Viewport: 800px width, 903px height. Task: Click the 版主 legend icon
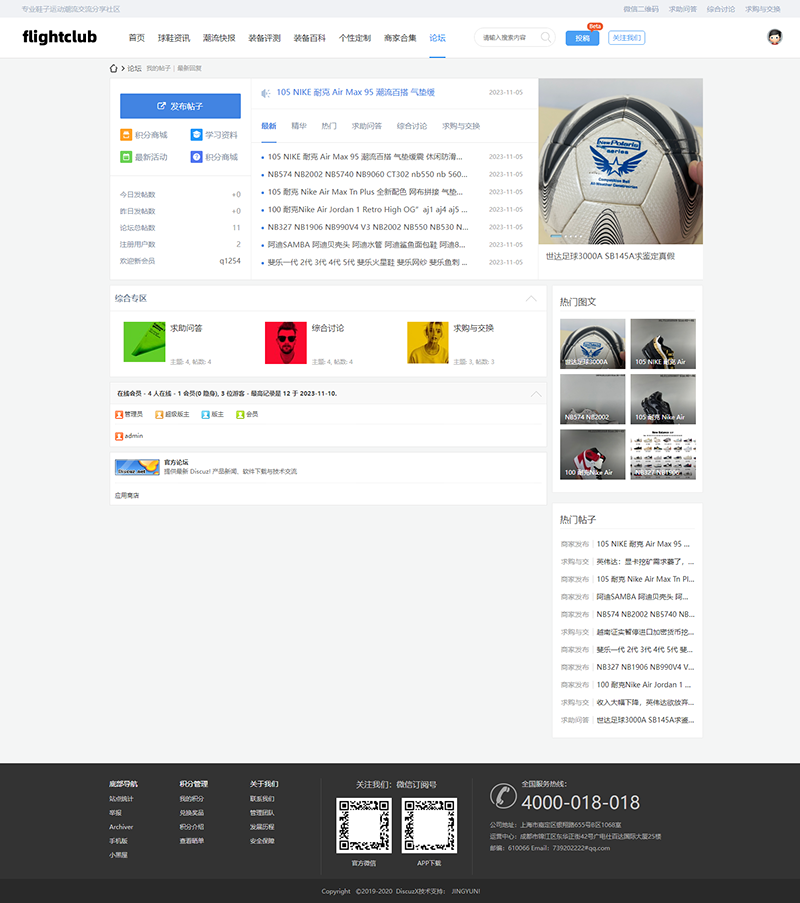(x=206, y=415)
